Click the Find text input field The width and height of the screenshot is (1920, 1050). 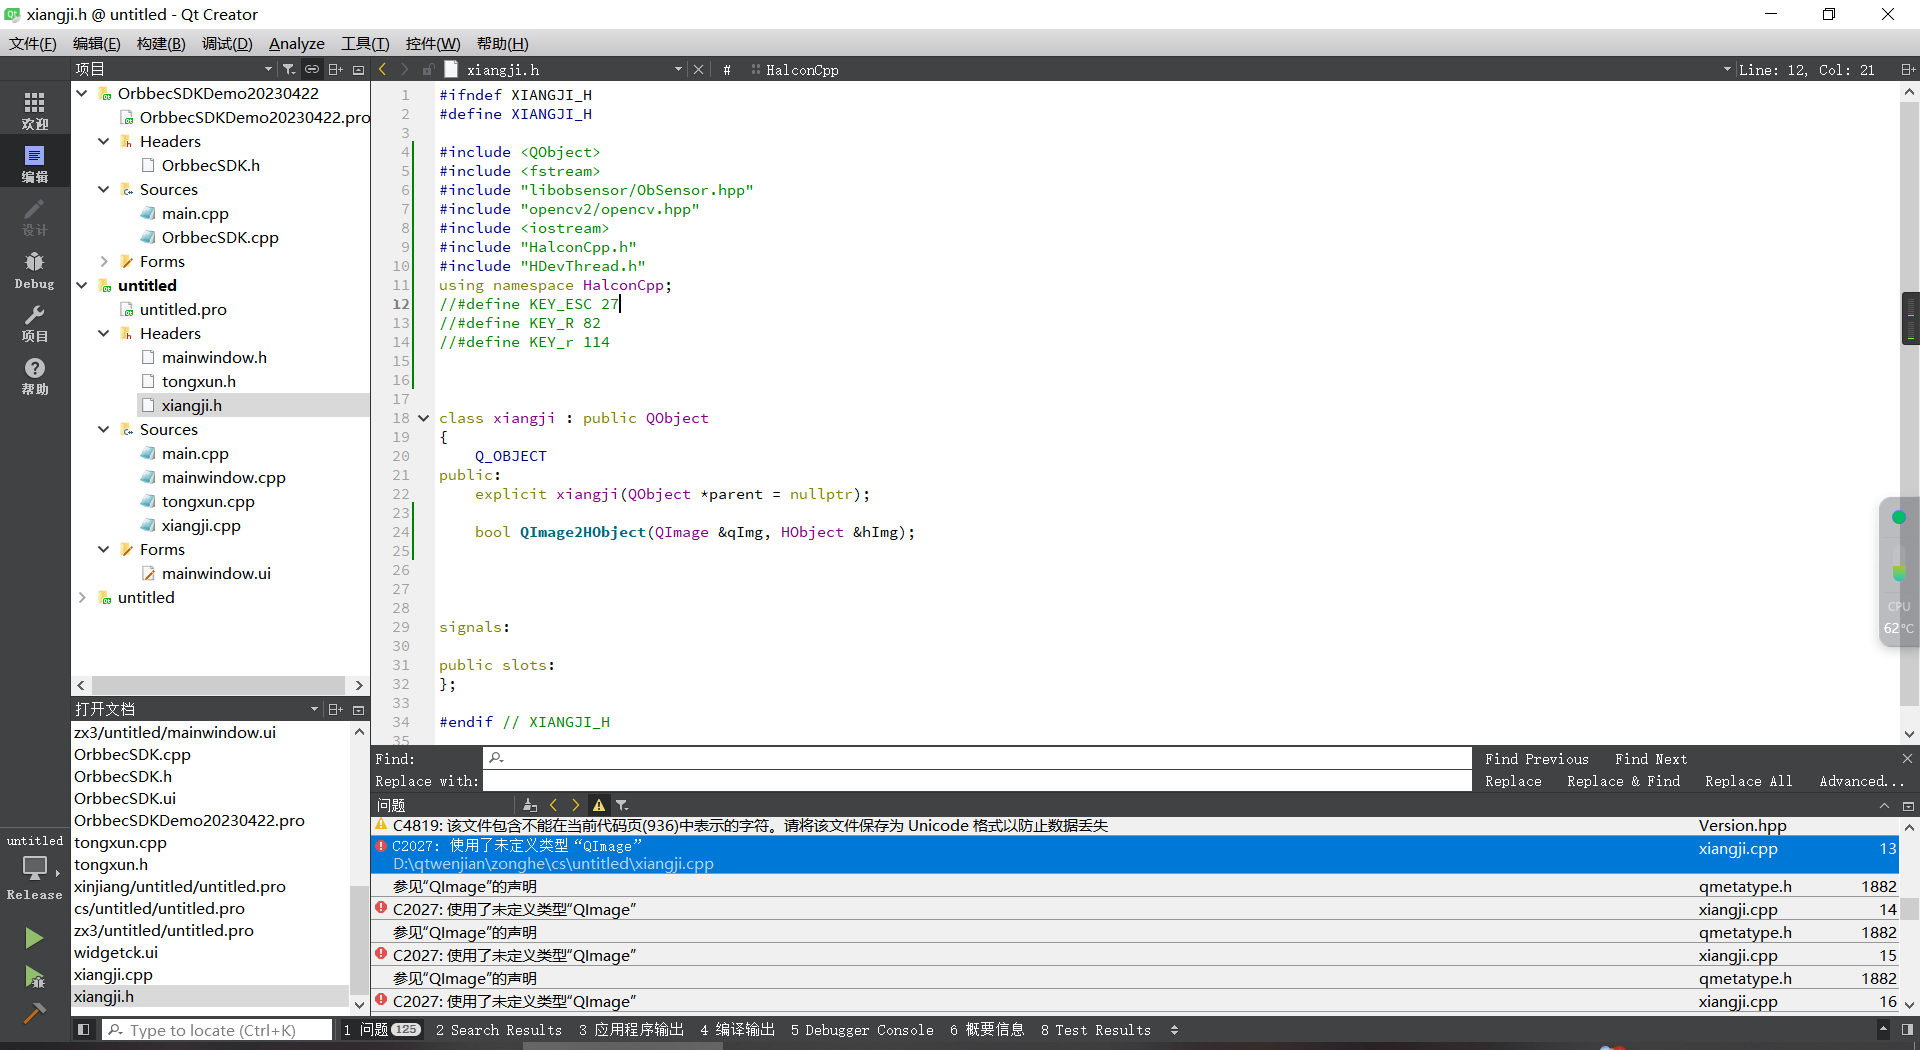(977, 758)
